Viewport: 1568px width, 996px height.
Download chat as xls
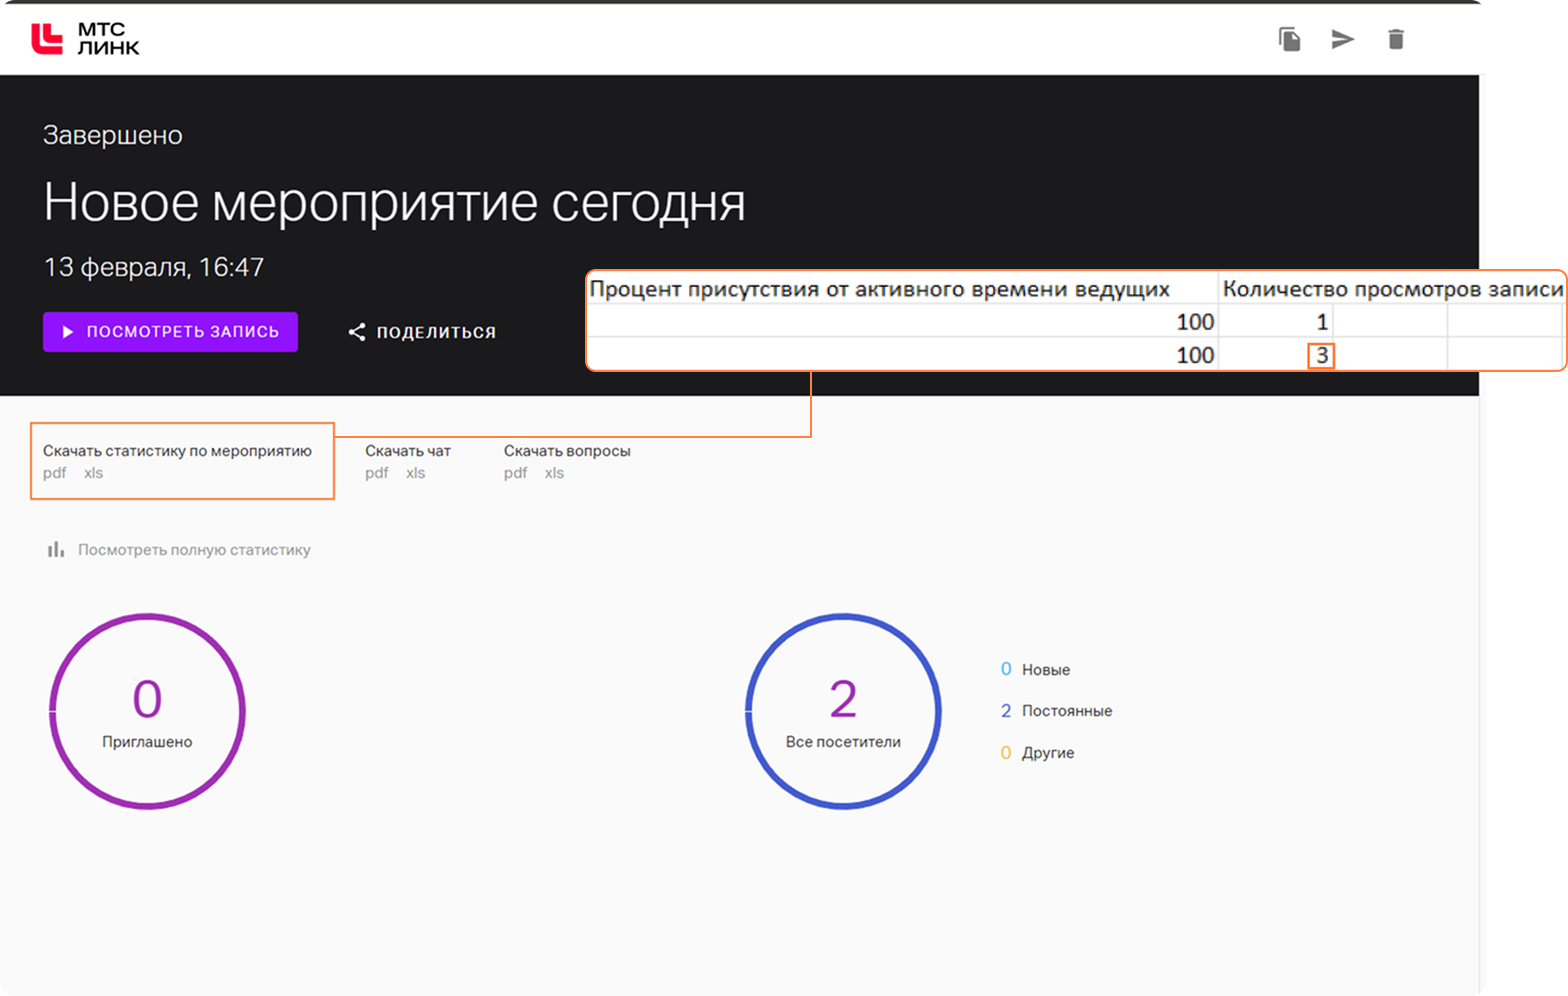tap(415, 473)
